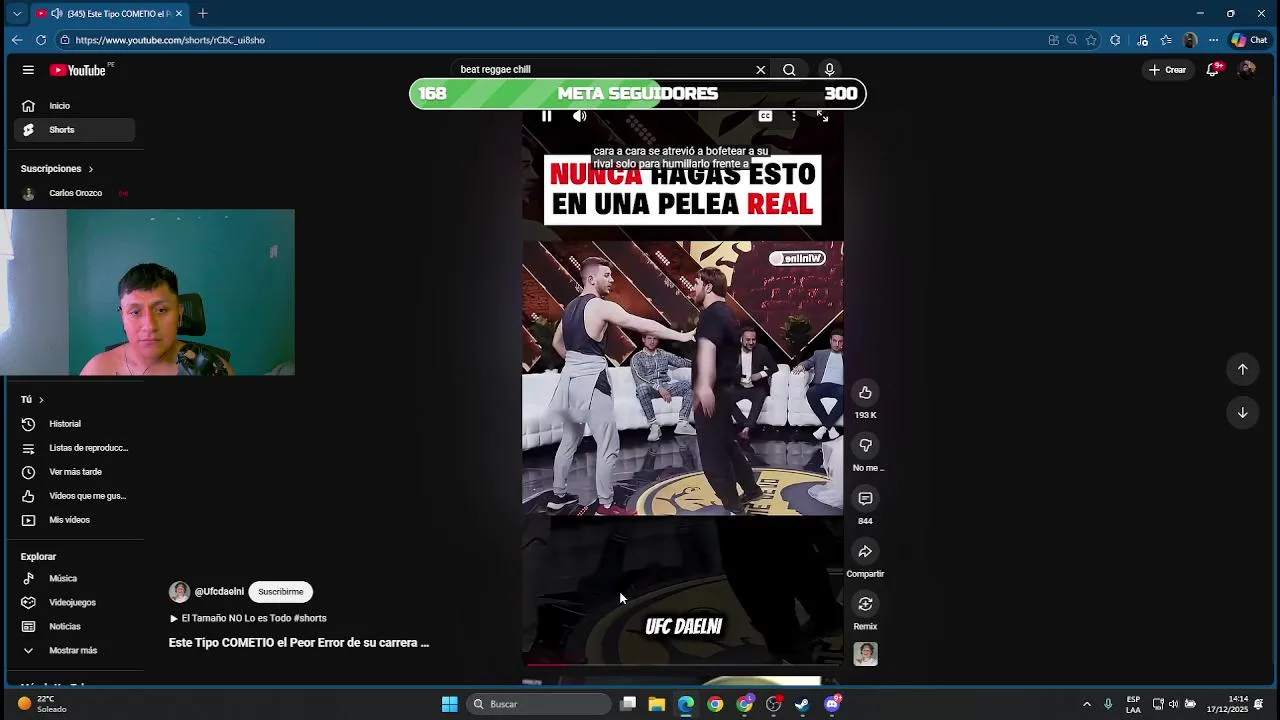Open the browser extensions puzzle icon
Image resolution: width=1280 pixels, height=720 pixels.
[1115, 40]
